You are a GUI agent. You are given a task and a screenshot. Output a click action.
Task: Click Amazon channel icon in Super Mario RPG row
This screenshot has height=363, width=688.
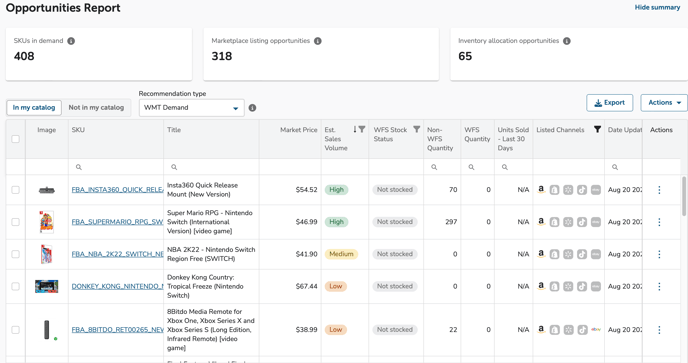point(541,222)
